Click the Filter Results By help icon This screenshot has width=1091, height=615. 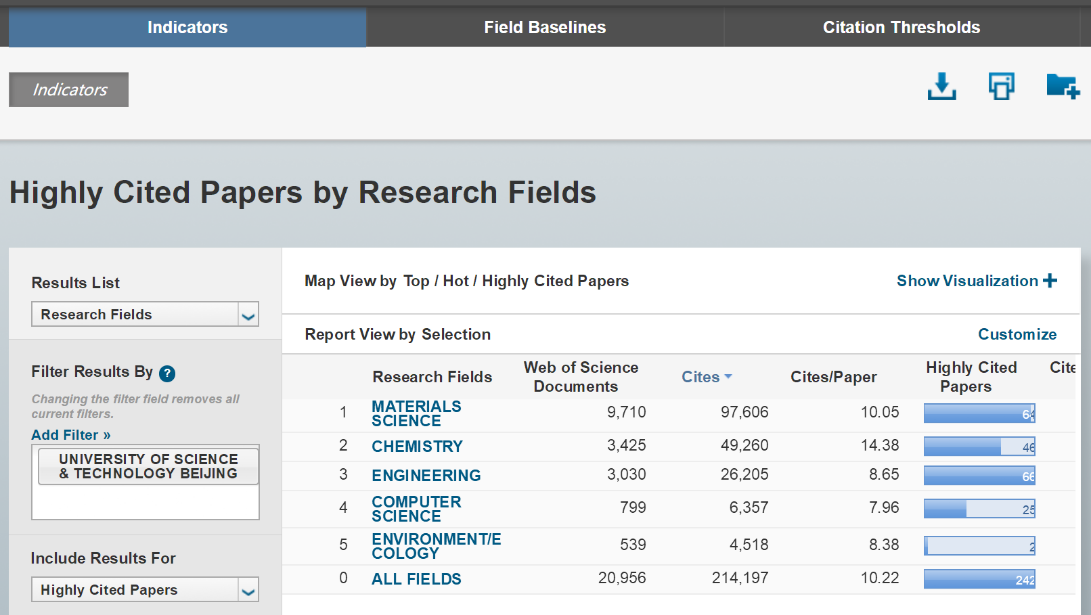click(167, 373)
